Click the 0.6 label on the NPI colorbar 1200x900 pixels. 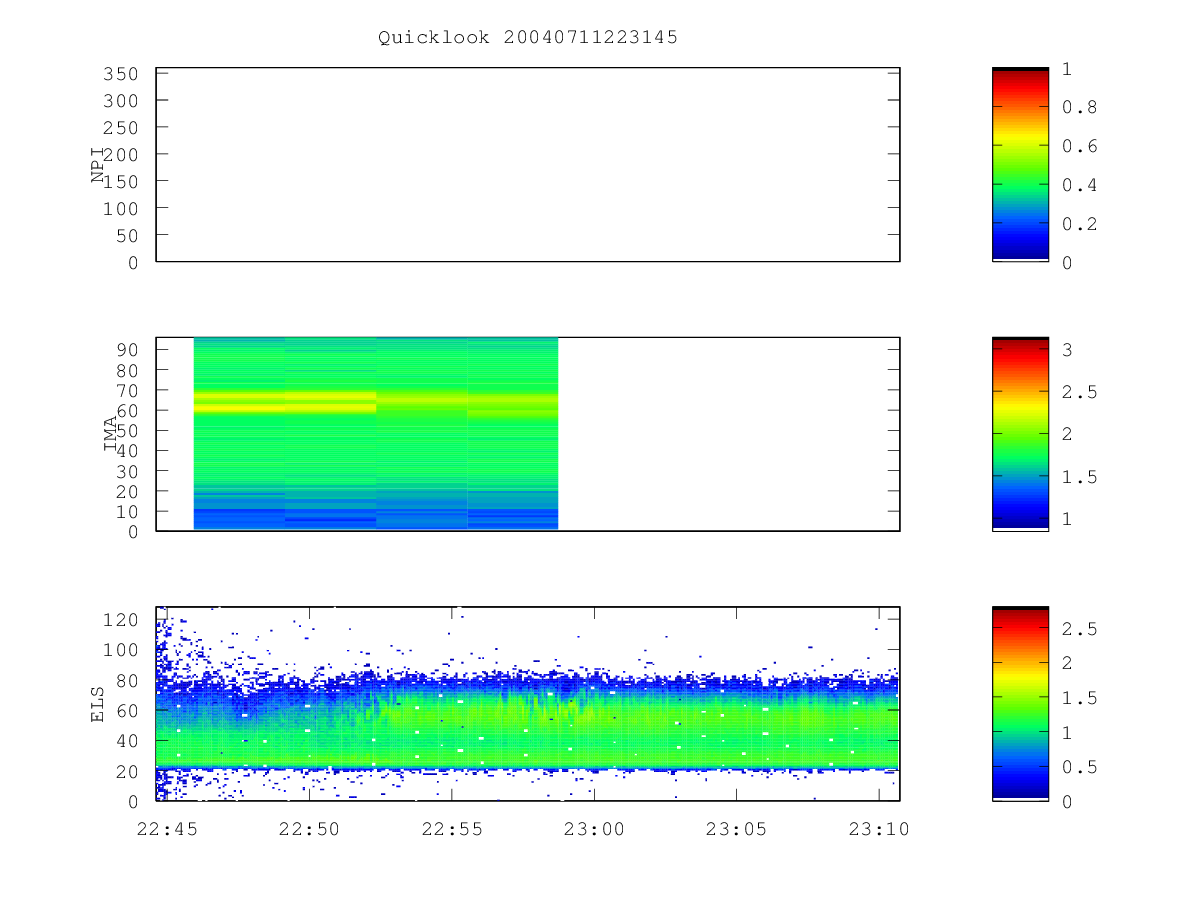[x=1079, y=146]
